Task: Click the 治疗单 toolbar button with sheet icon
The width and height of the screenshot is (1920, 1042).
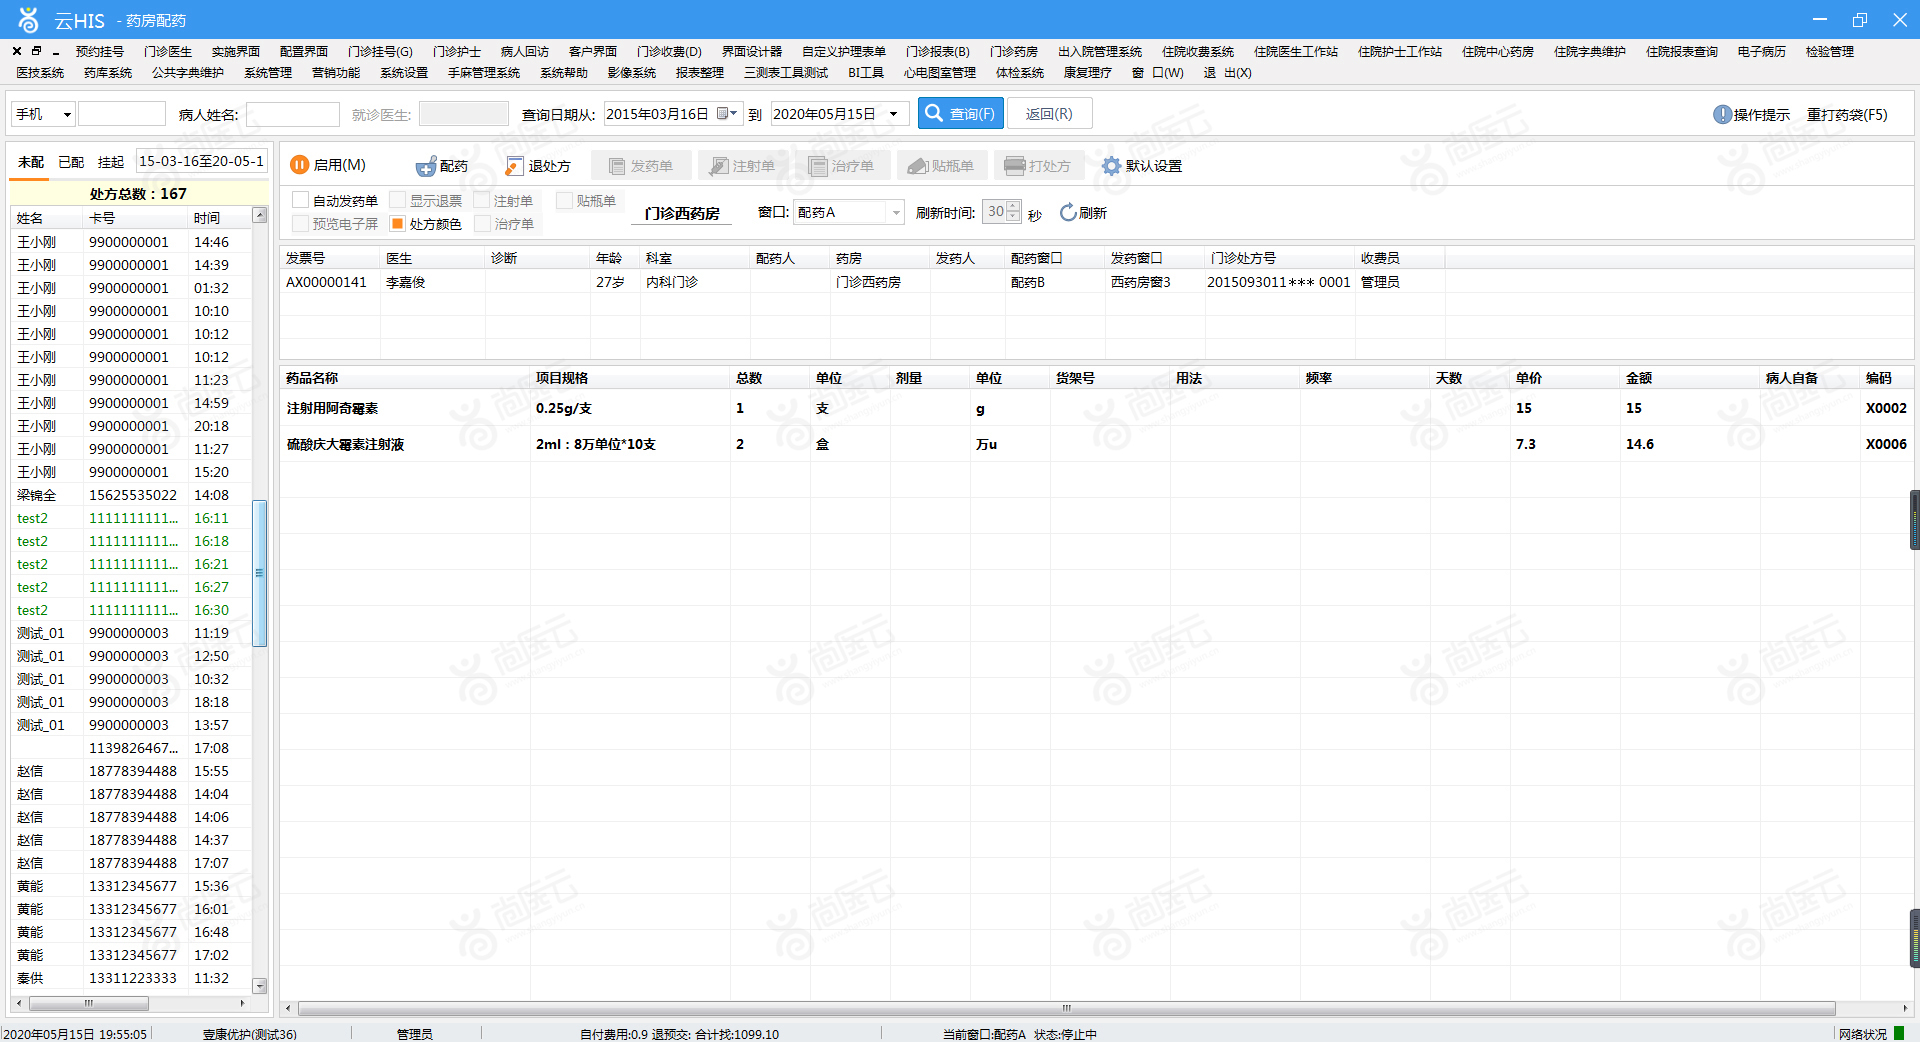Action: (842, 165)
